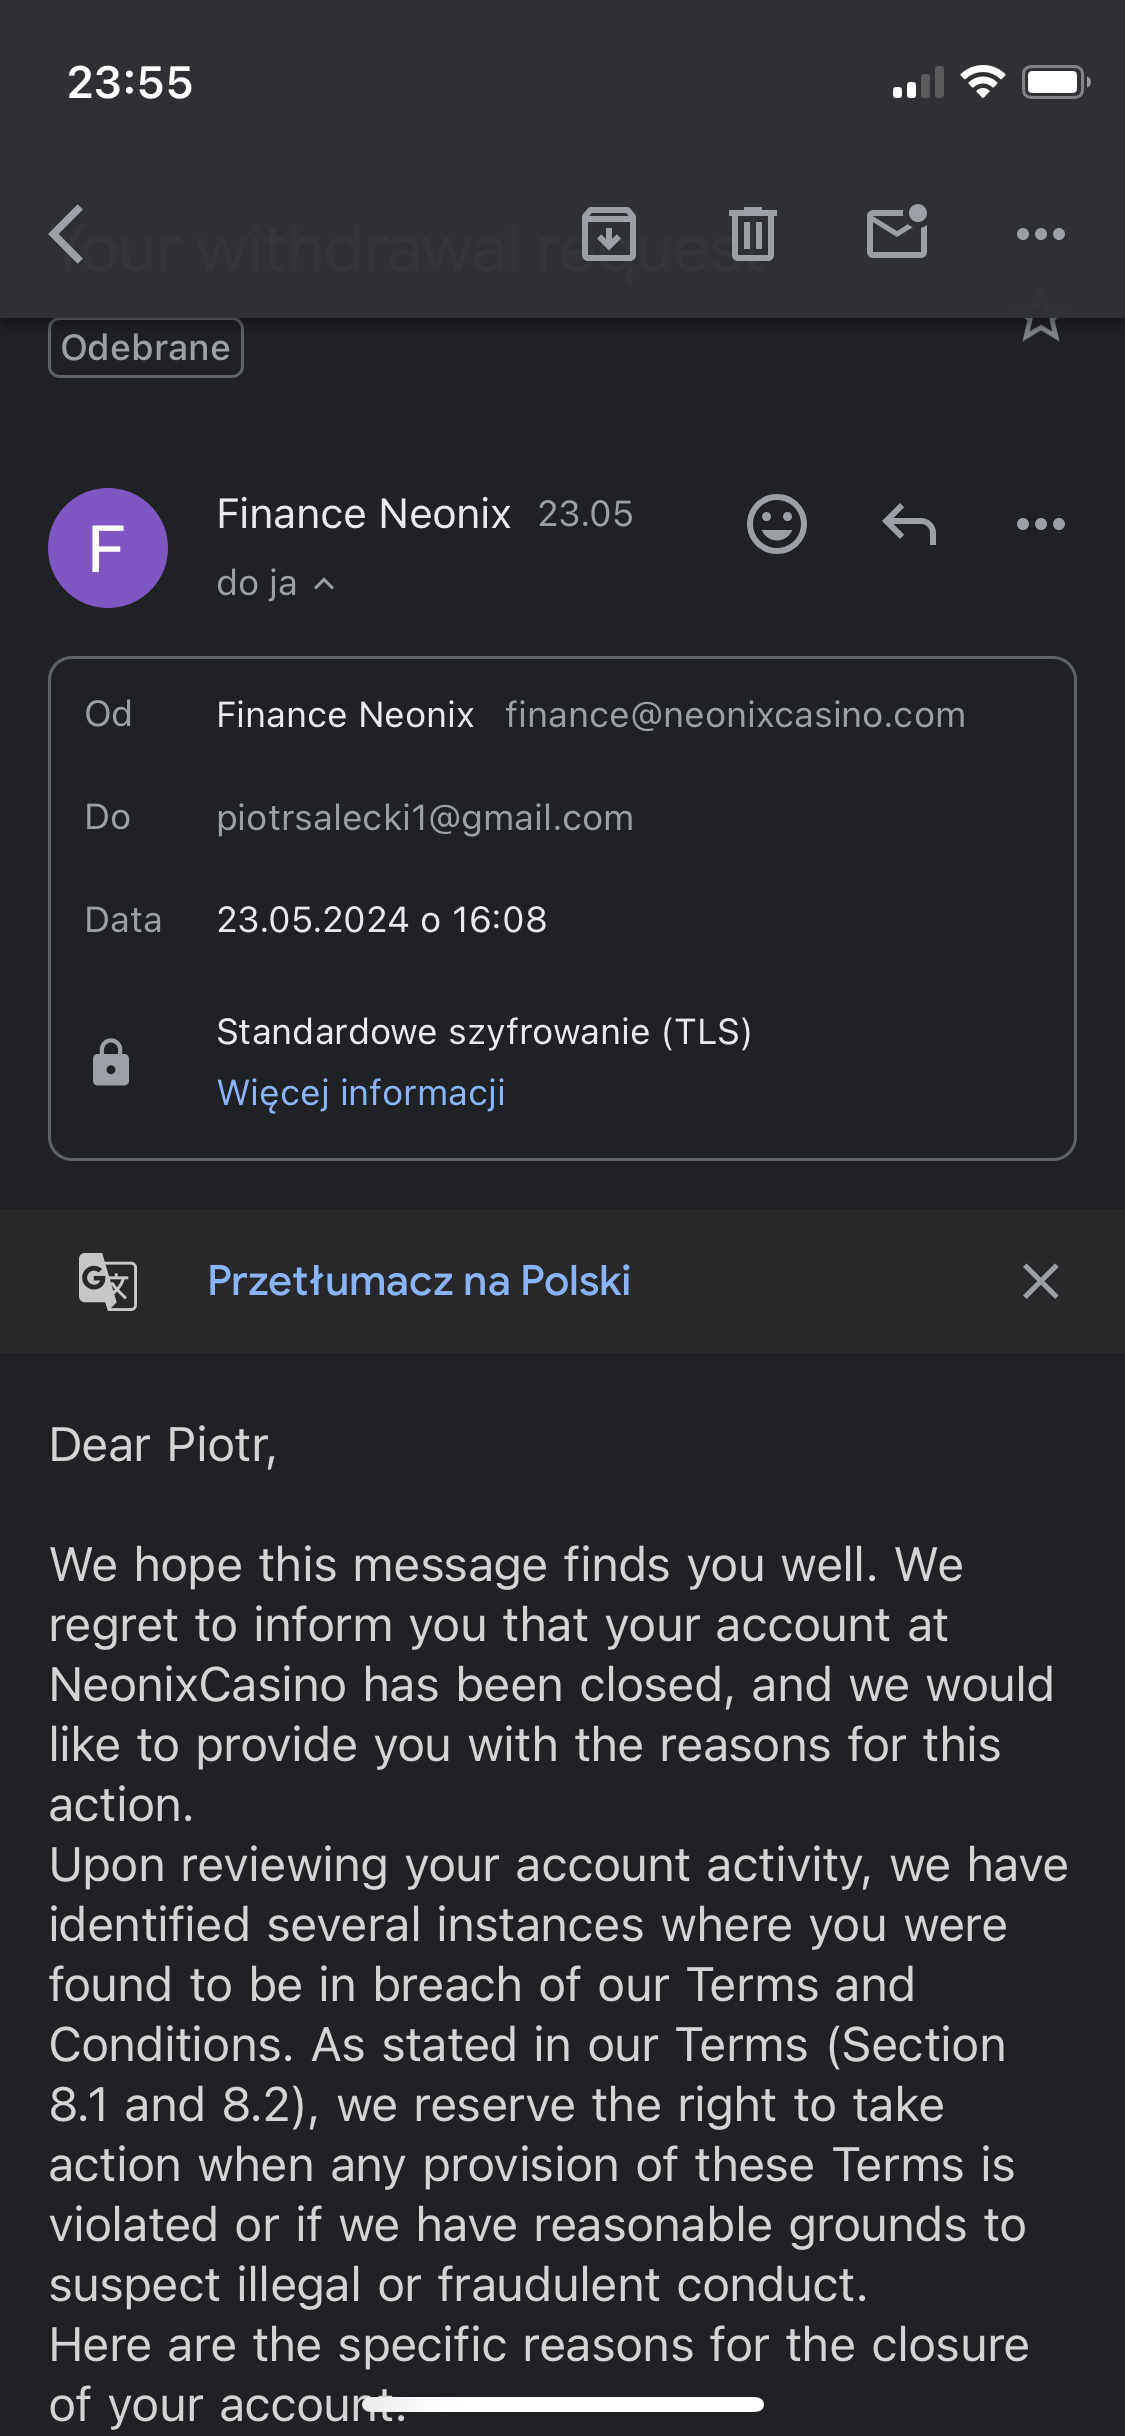Reply to Finance Neonix with reply arrow

909,524
